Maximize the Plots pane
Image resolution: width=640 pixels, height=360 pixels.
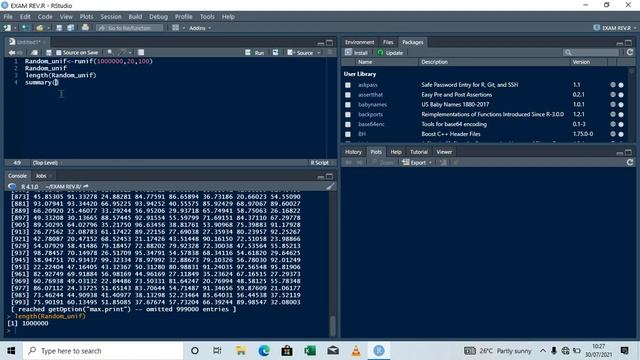point(628,152)
